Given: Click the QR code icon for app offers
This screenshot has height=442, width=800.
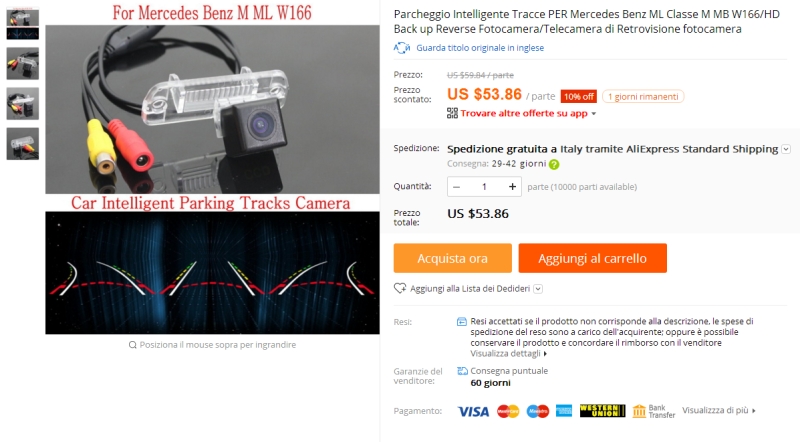Looking at the screenshot, I should (x=452, y=113).
